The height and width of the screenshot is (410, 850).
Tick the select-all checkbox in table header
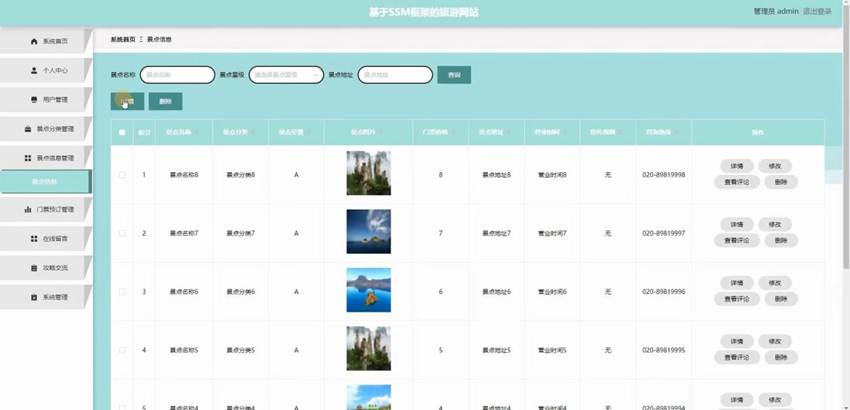pos(122,132)
